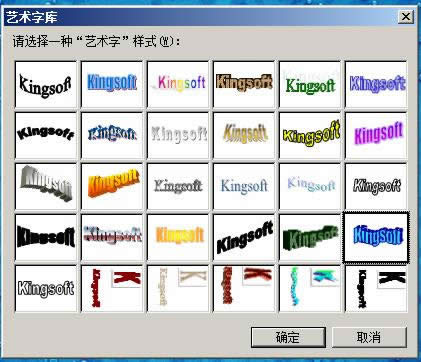Select the brown wood-textured Kingsoft style
This screenshot has width=421, height=362.
[x=244, y=84]
